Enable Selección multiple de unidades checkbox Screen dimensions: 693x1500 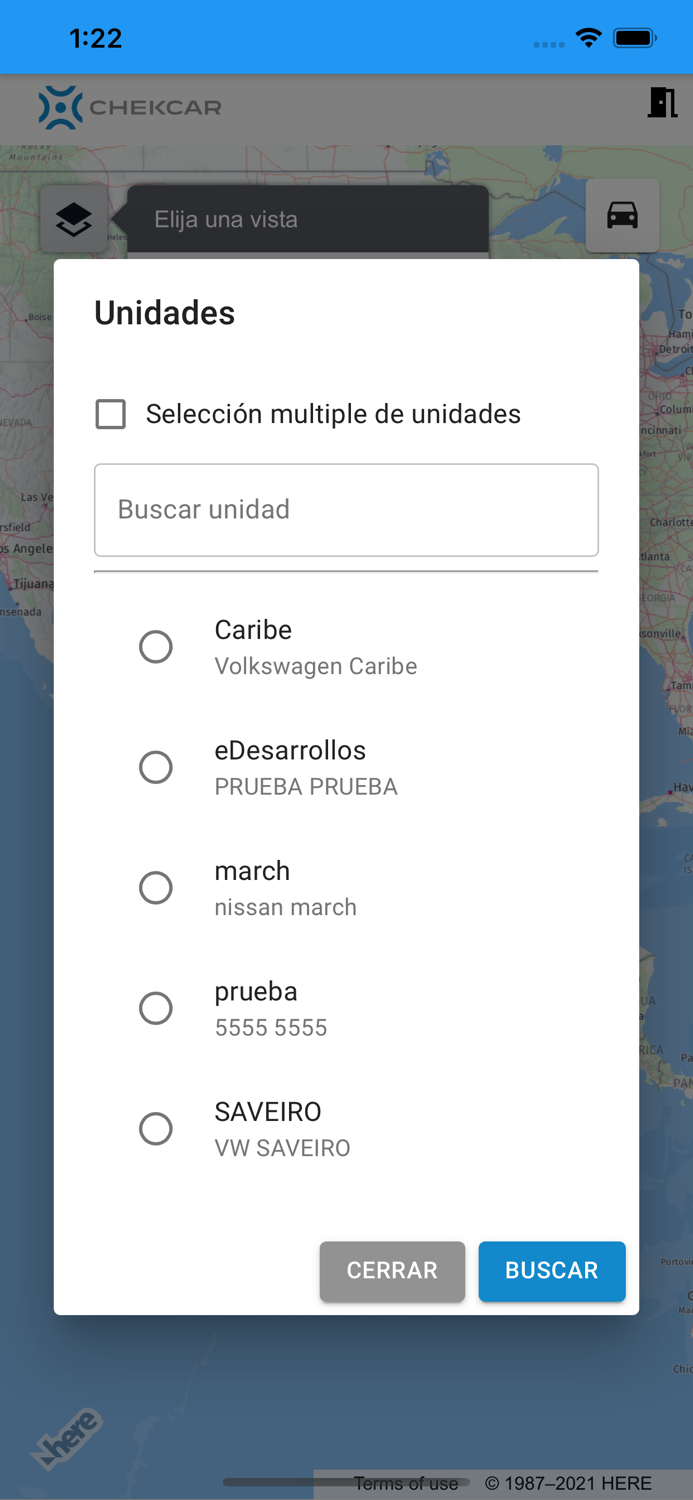coord(111,414)
